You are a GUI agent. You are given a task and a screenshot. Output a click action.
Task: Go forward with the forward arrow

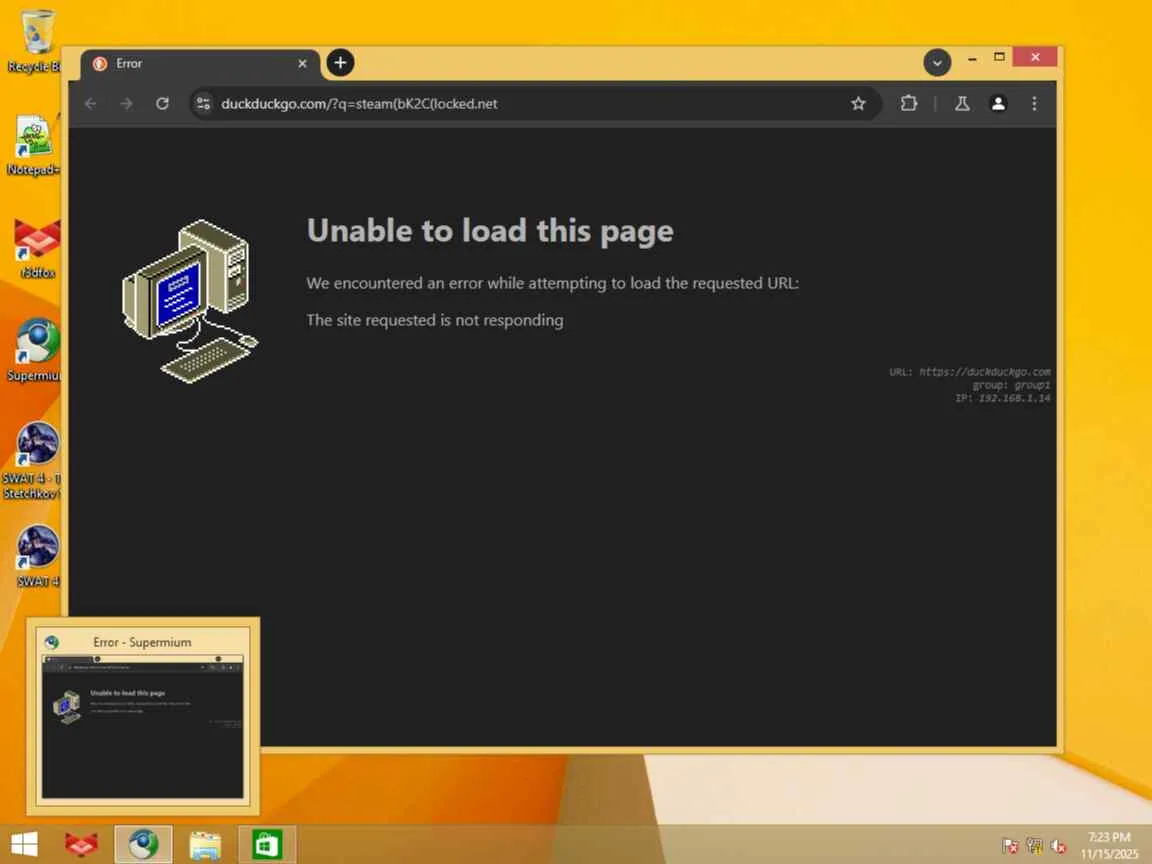[x=126, y=104]
